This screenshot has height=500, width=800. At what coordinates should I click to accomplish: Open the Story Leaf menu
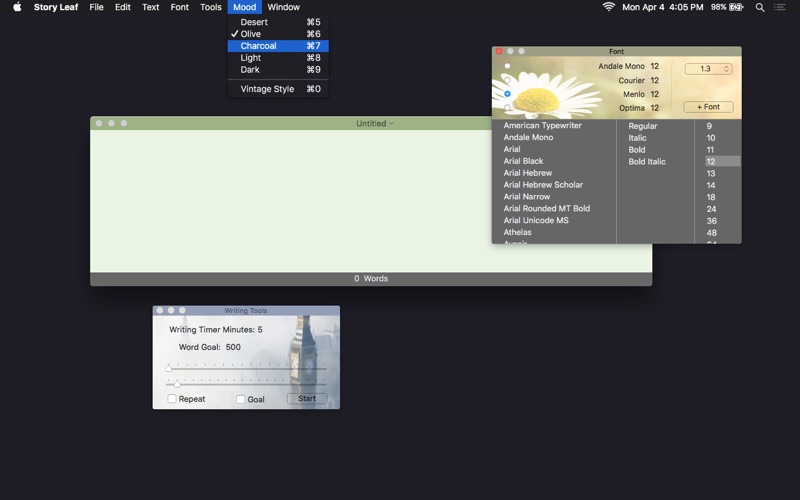click(x=56, y=7)
